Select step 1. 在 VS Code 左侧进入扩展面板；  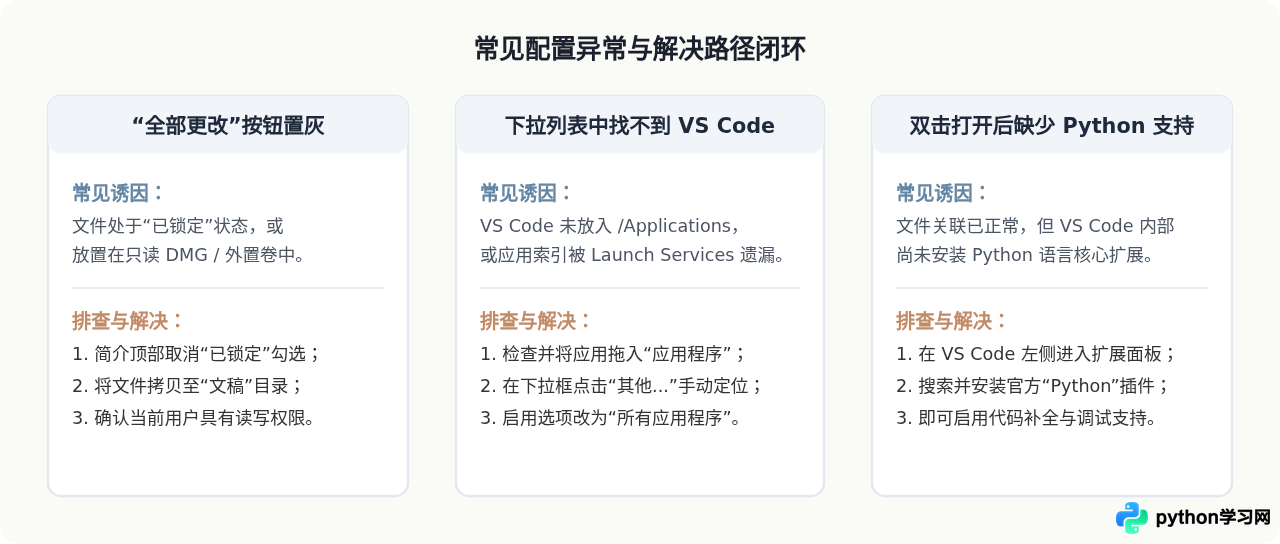[1037, 354]
